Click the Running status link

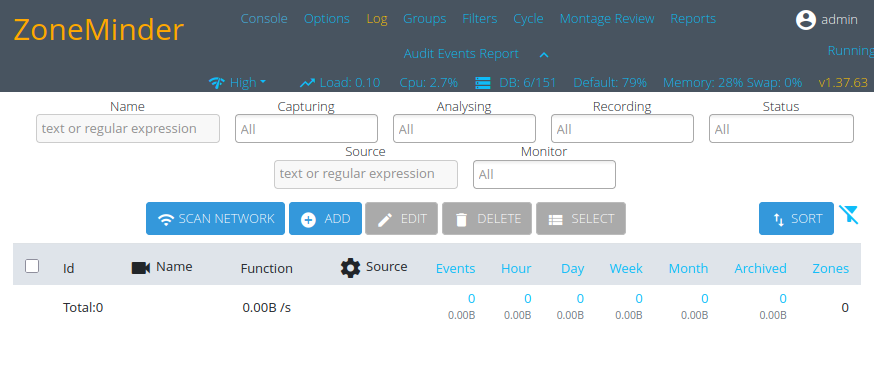[x=851, y=50]
